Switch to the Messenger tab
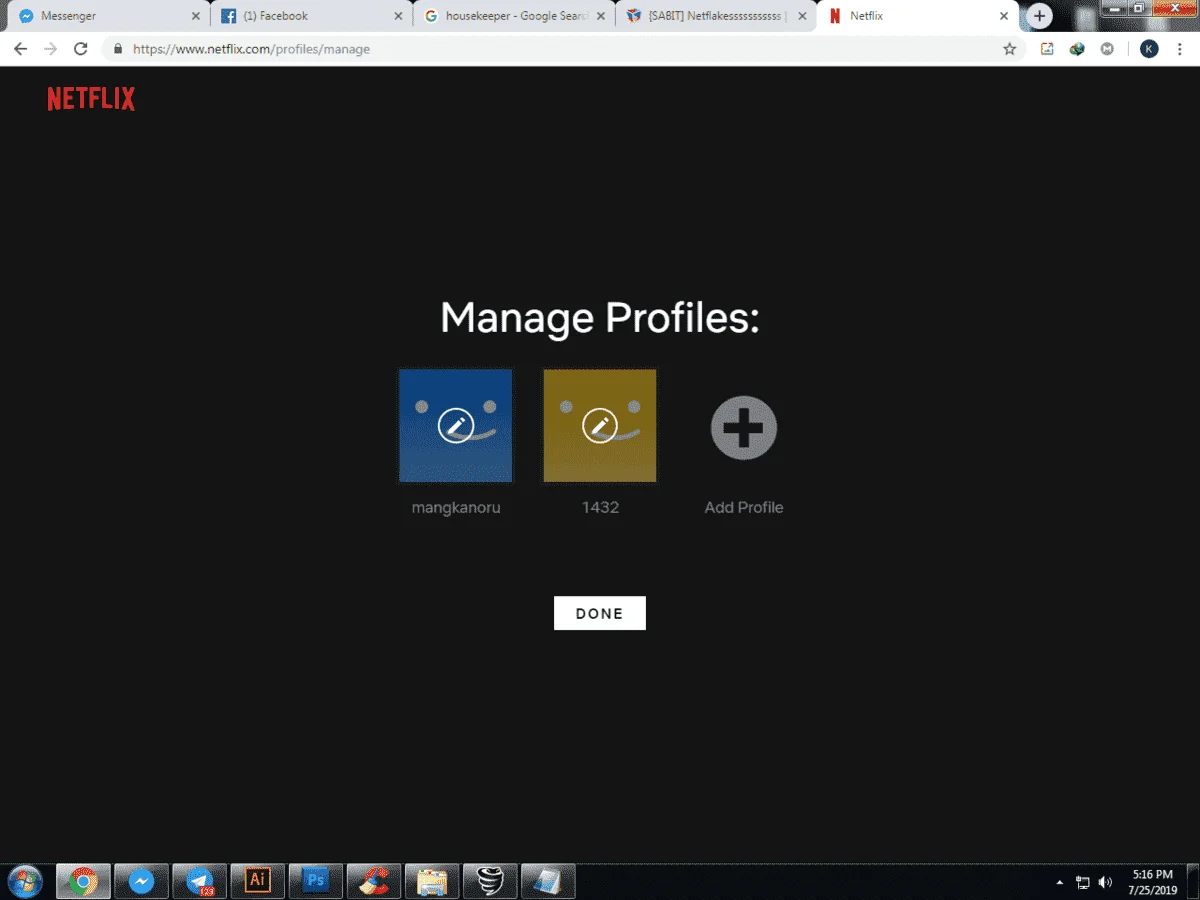 (x=108, y=16)
